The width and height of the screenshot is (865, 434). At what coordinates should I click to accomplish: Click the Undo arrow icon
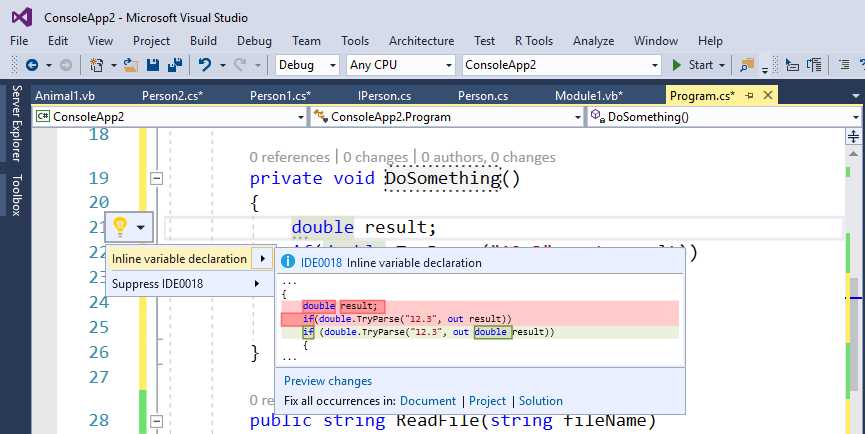click(205, 65)
